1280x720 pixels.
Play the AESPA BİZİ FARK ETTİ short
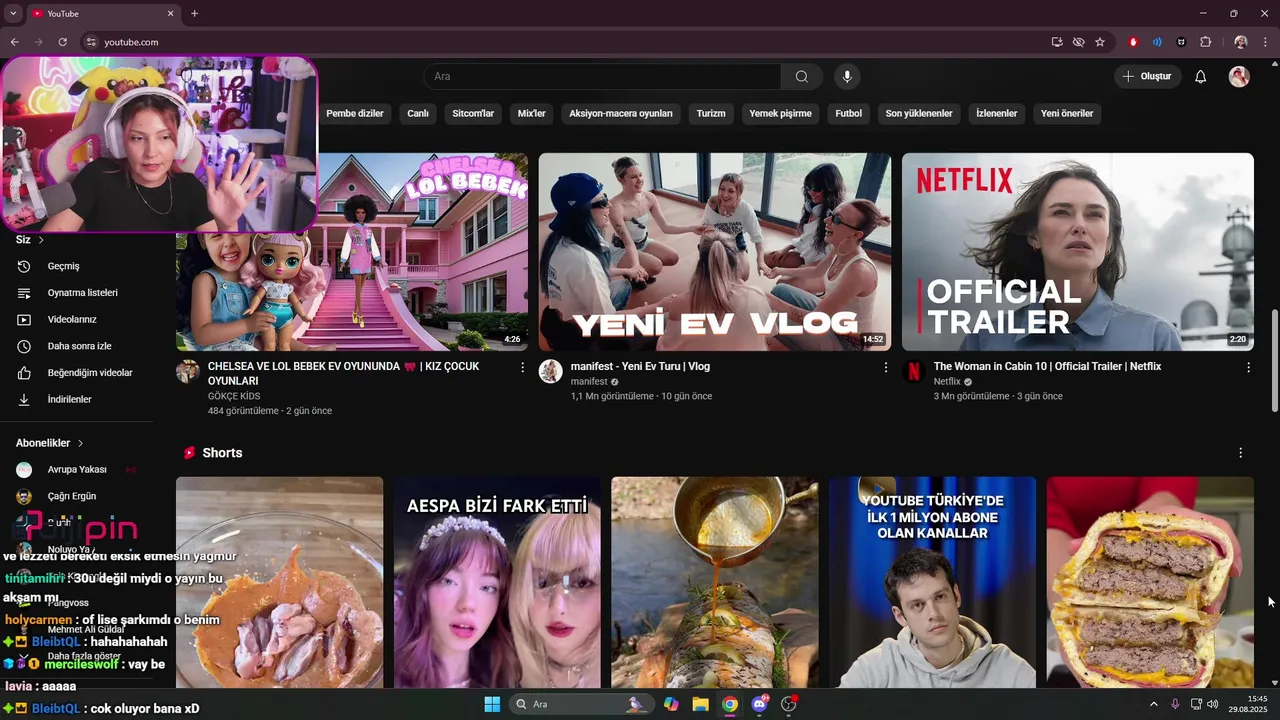pyautogui.click(x=497, y=582)
